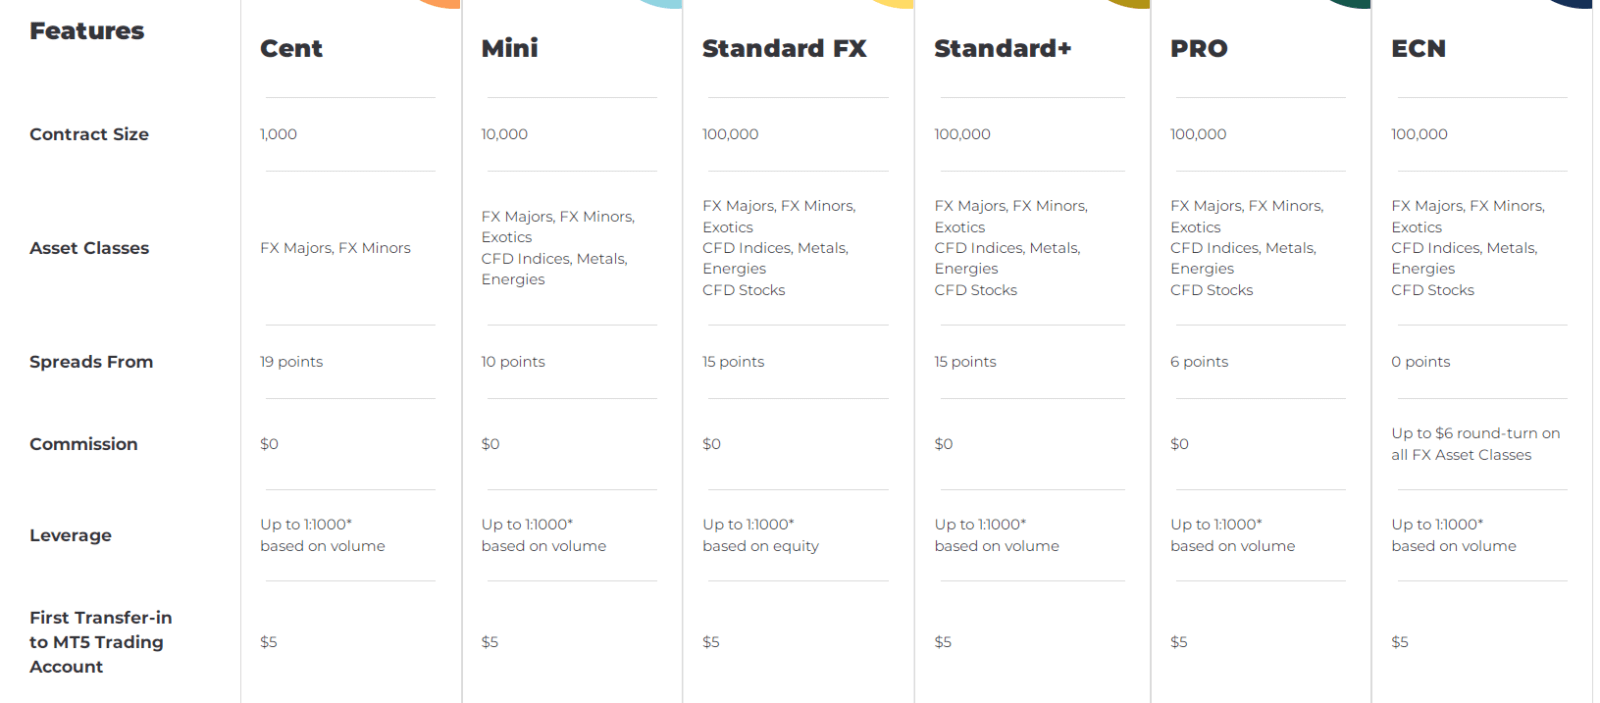Select the Asset Classes row label
The image size is (1600, 703).
89,248
